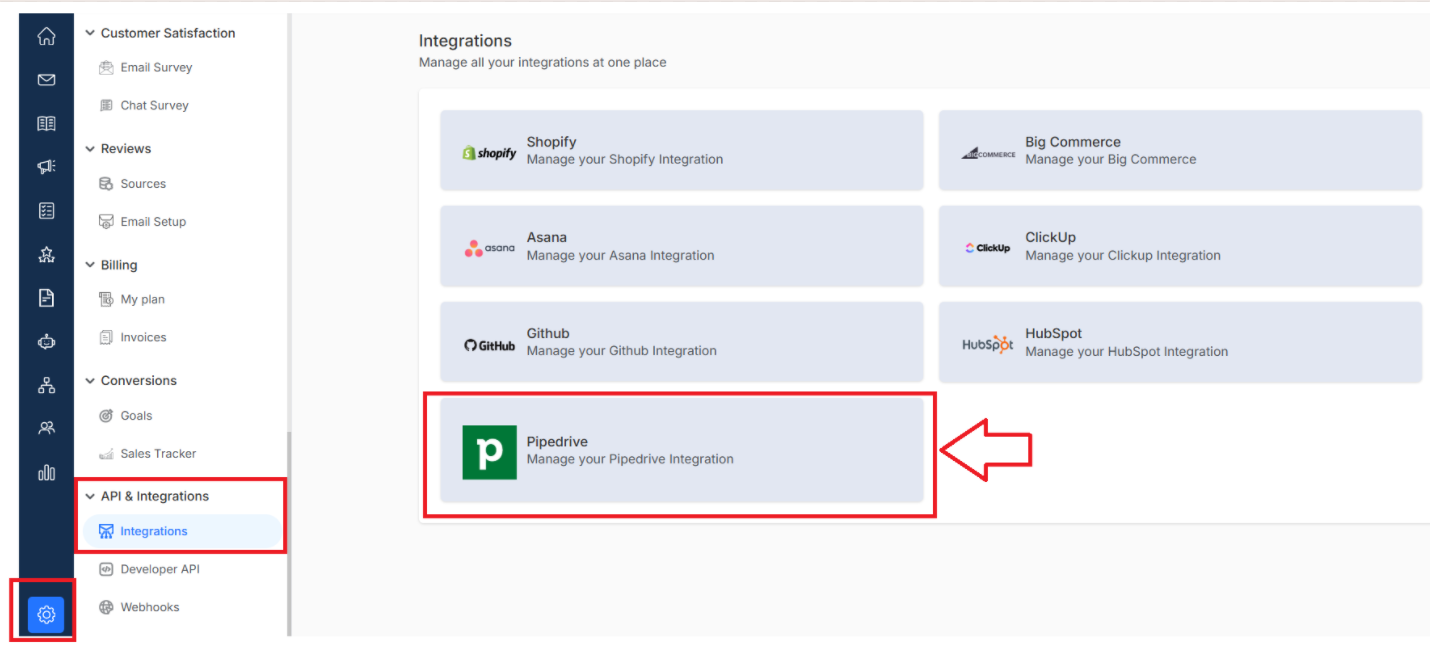Viewport: 1430px width, 648px height.
Task: Collapse the API & Integrations section
Action: point(90,496)
